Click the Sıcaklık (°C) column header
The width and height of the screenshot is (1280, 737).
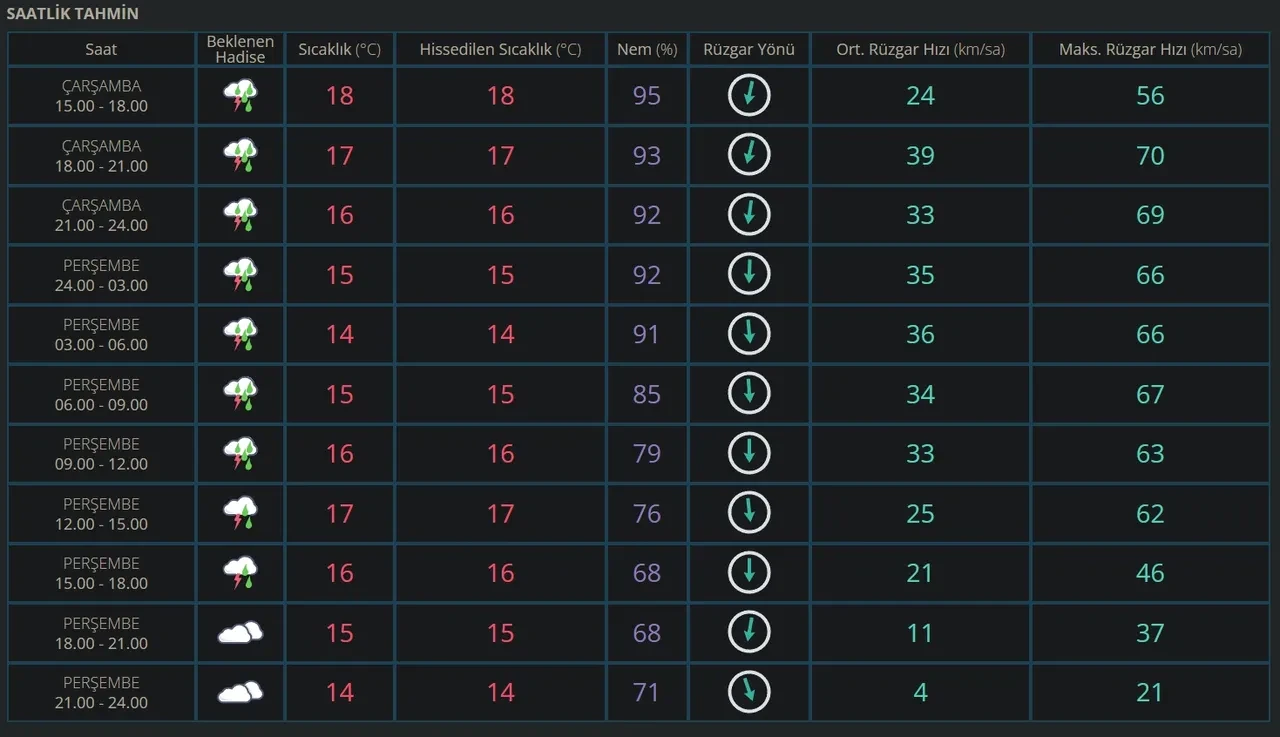(340, 49)
